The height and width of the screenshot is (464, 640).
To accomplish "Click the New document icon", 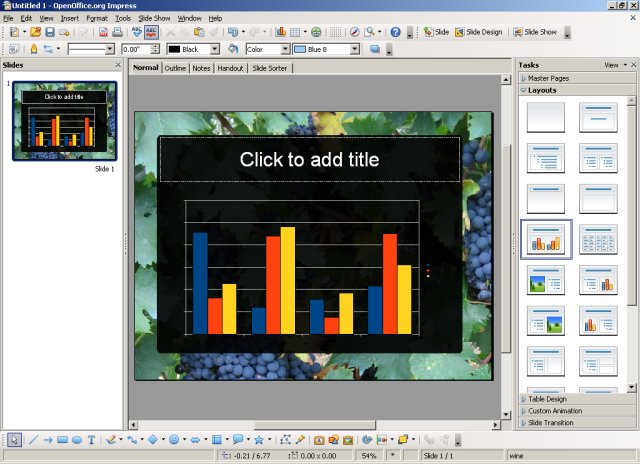I will [x=14, y=32].
